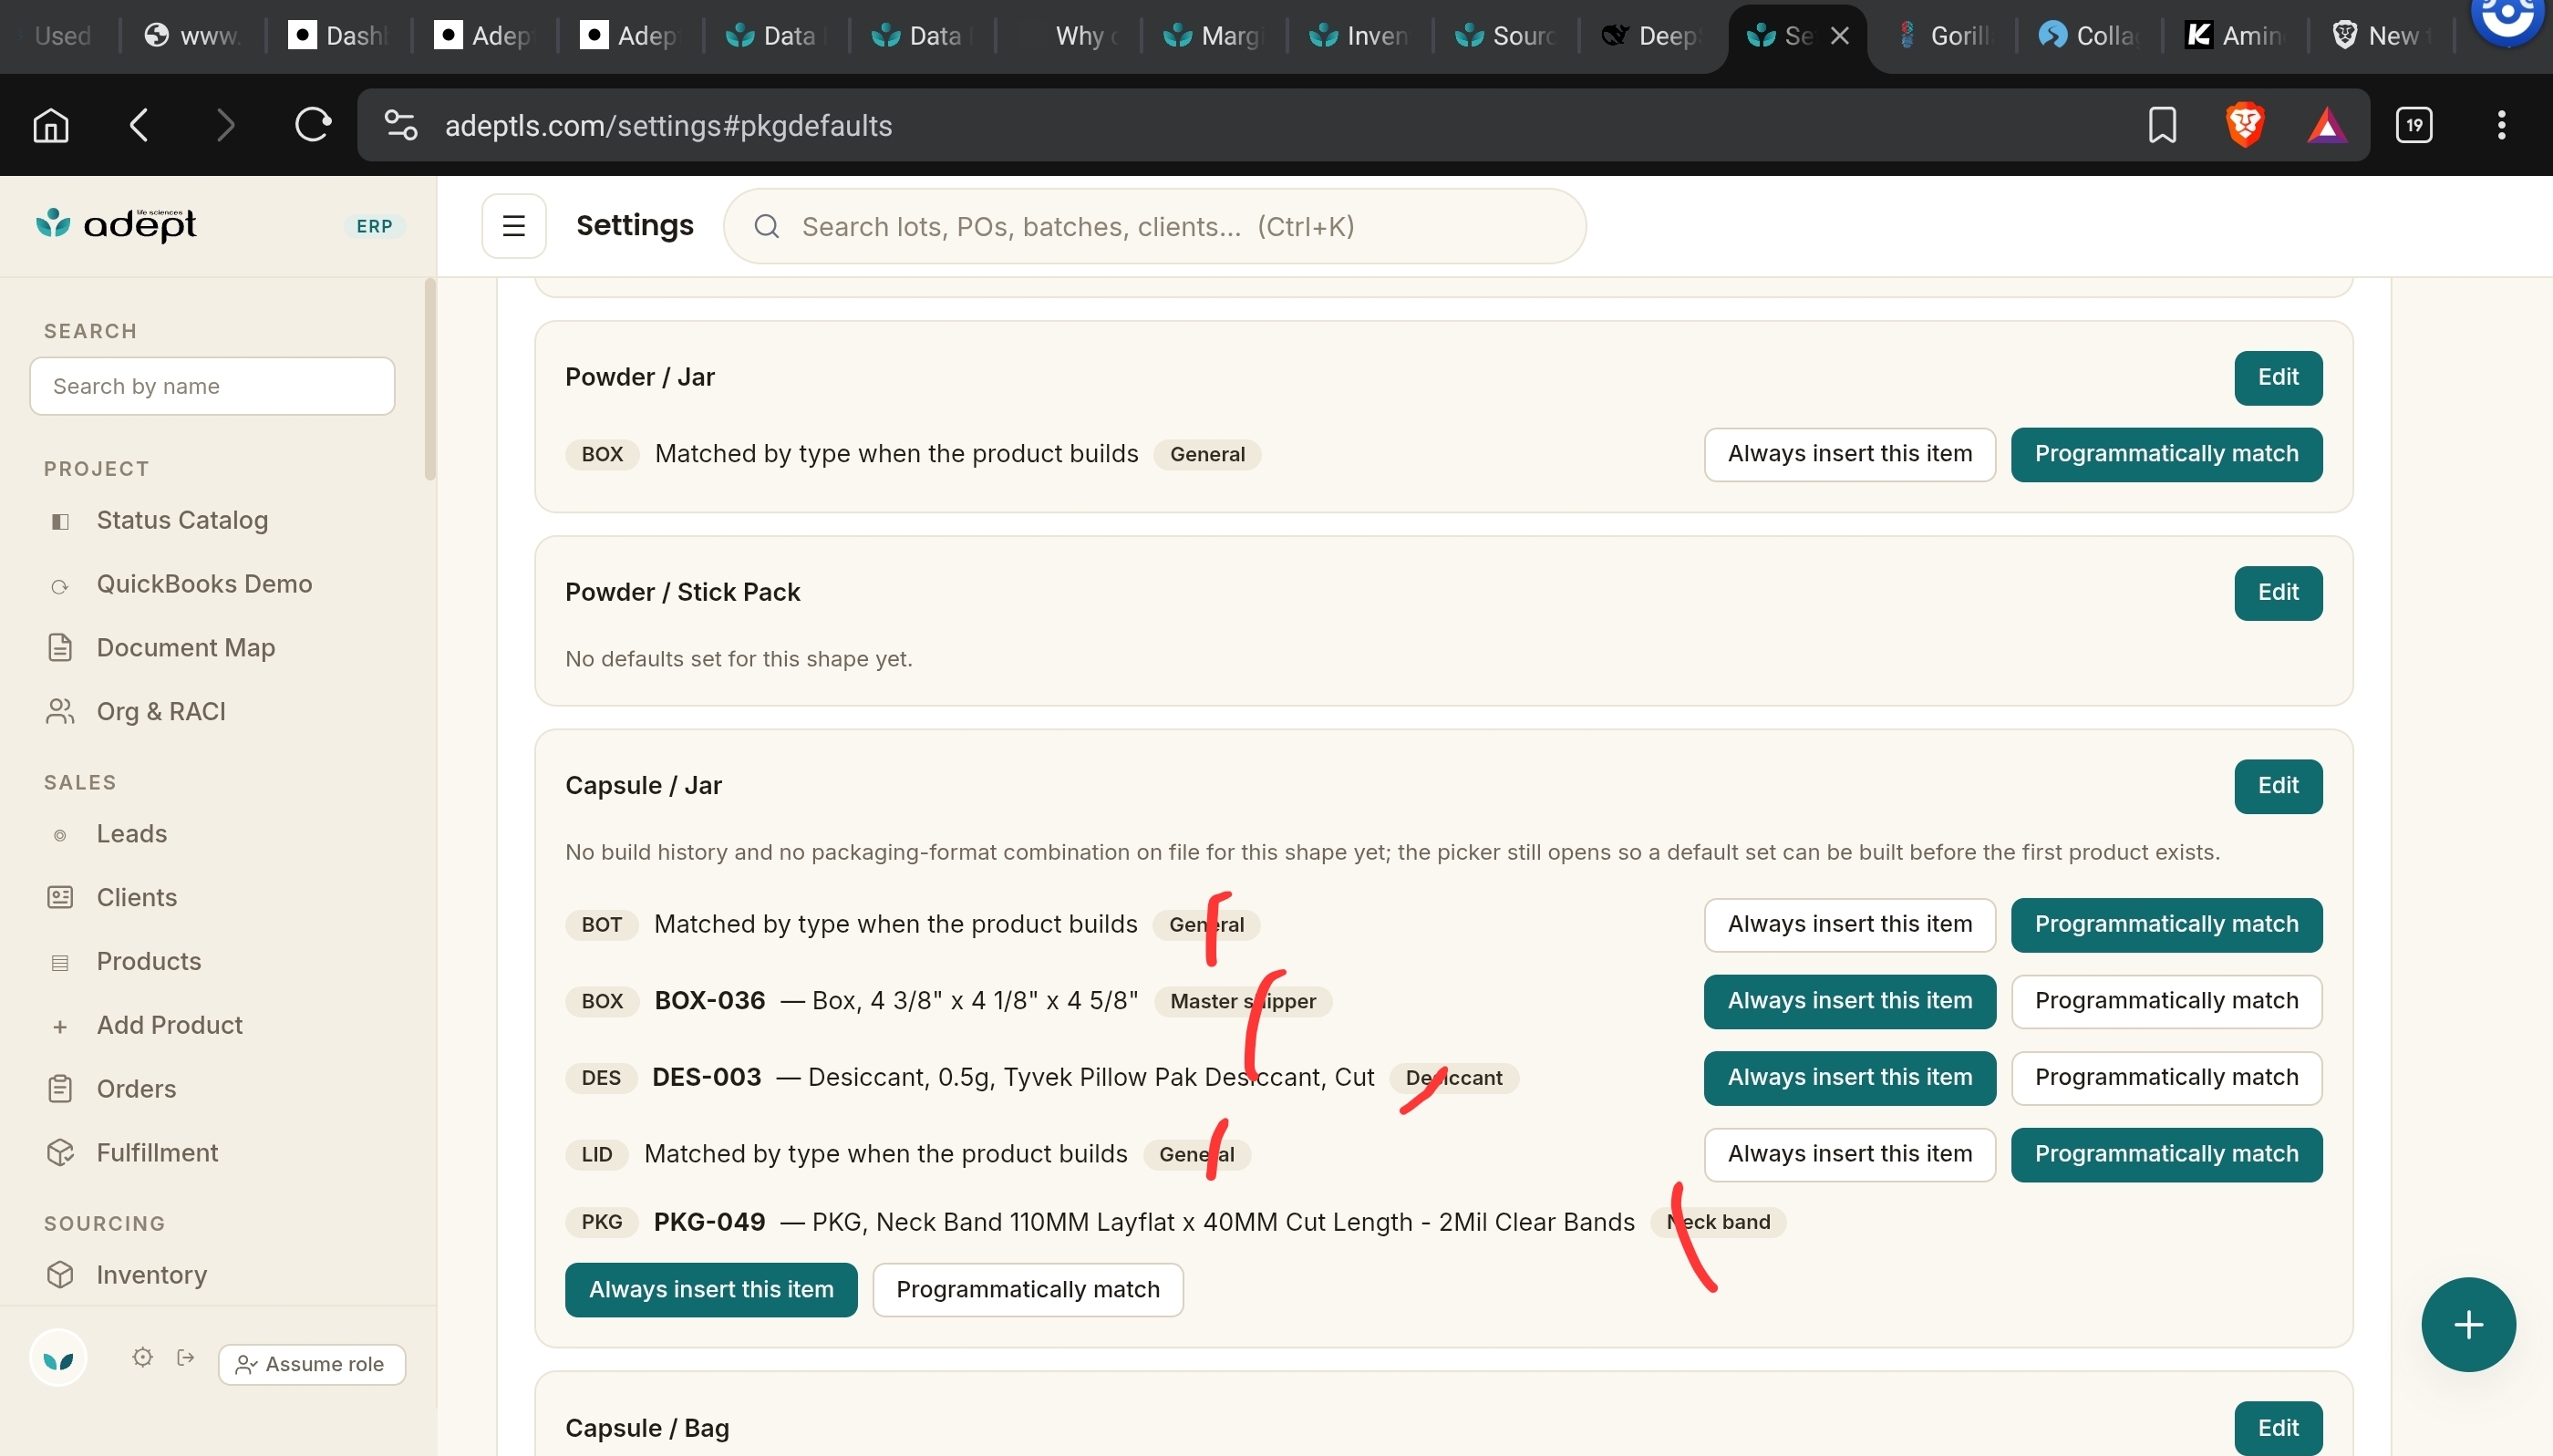
Task: Set BOT row to Always insert this item
Action: tap(1849, 924)
